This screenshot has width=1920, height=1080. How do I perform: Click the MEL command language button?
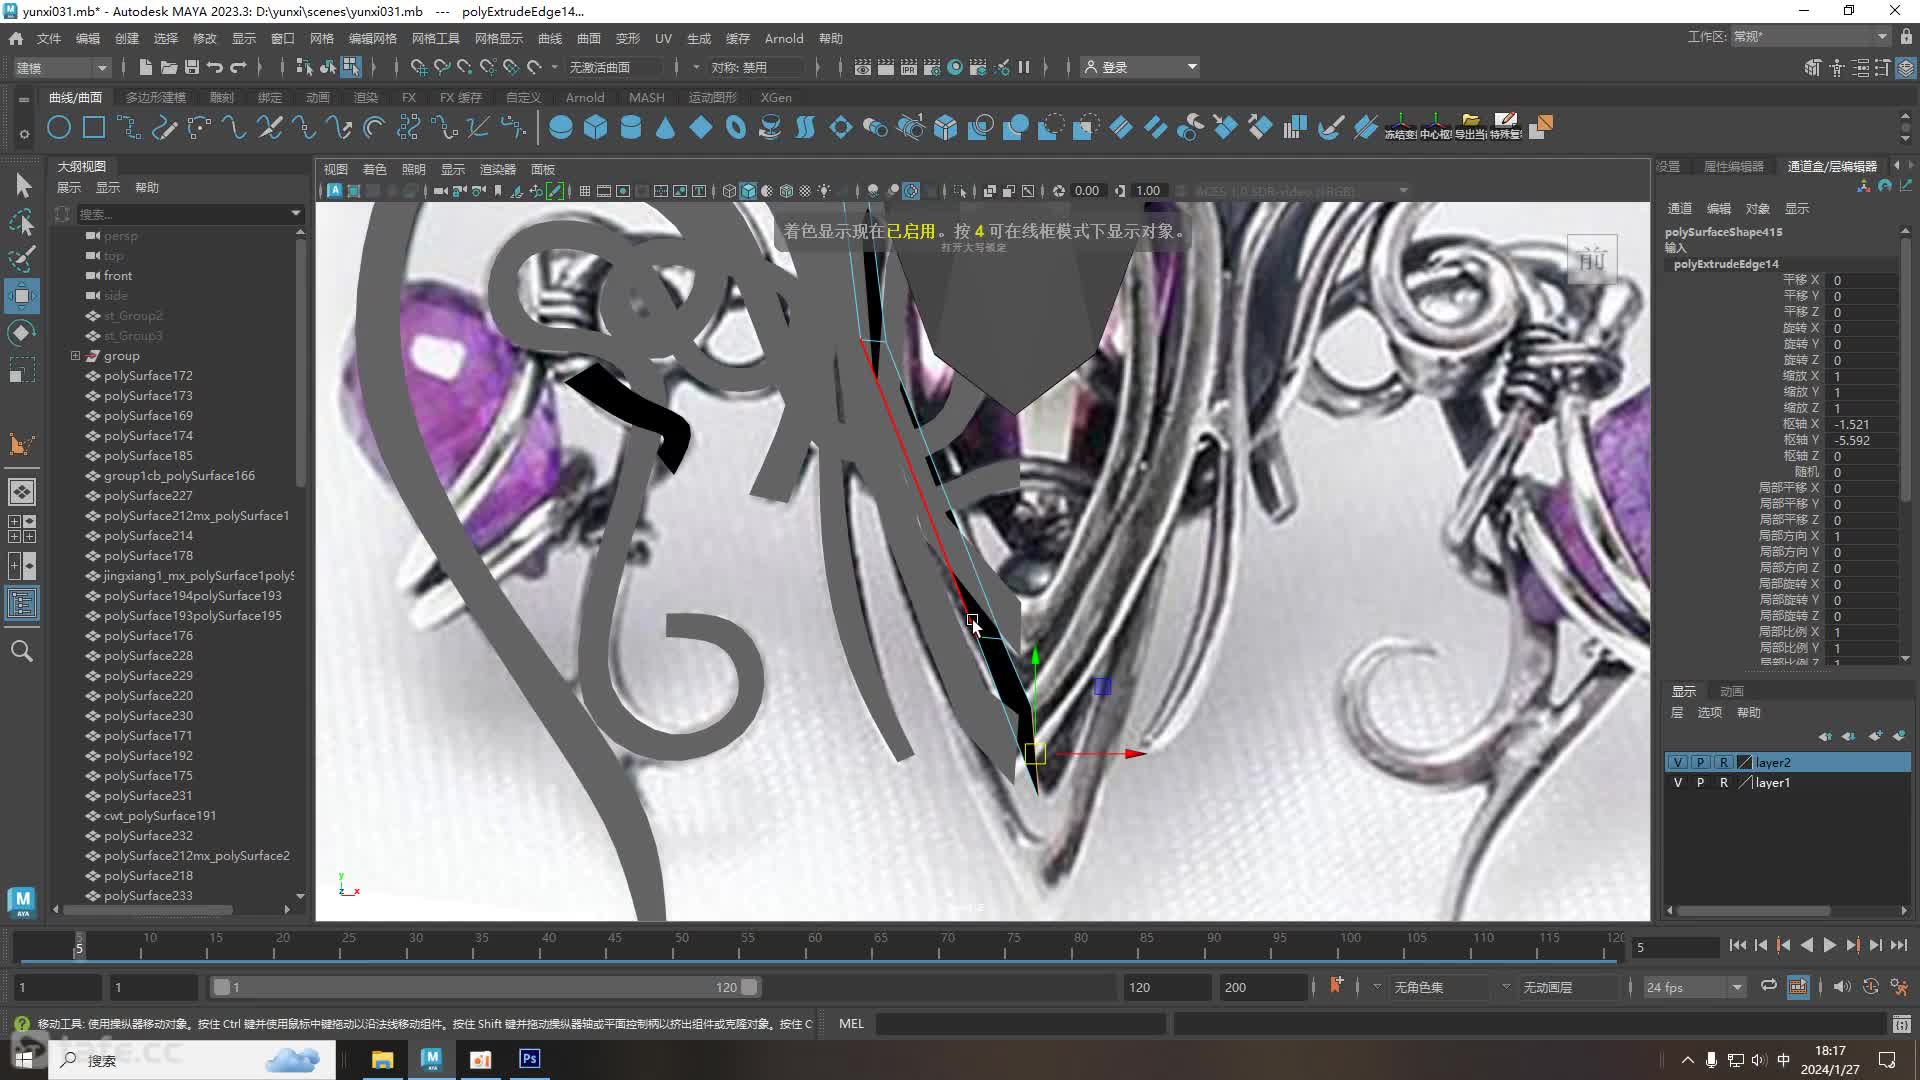pos(851,1023)
